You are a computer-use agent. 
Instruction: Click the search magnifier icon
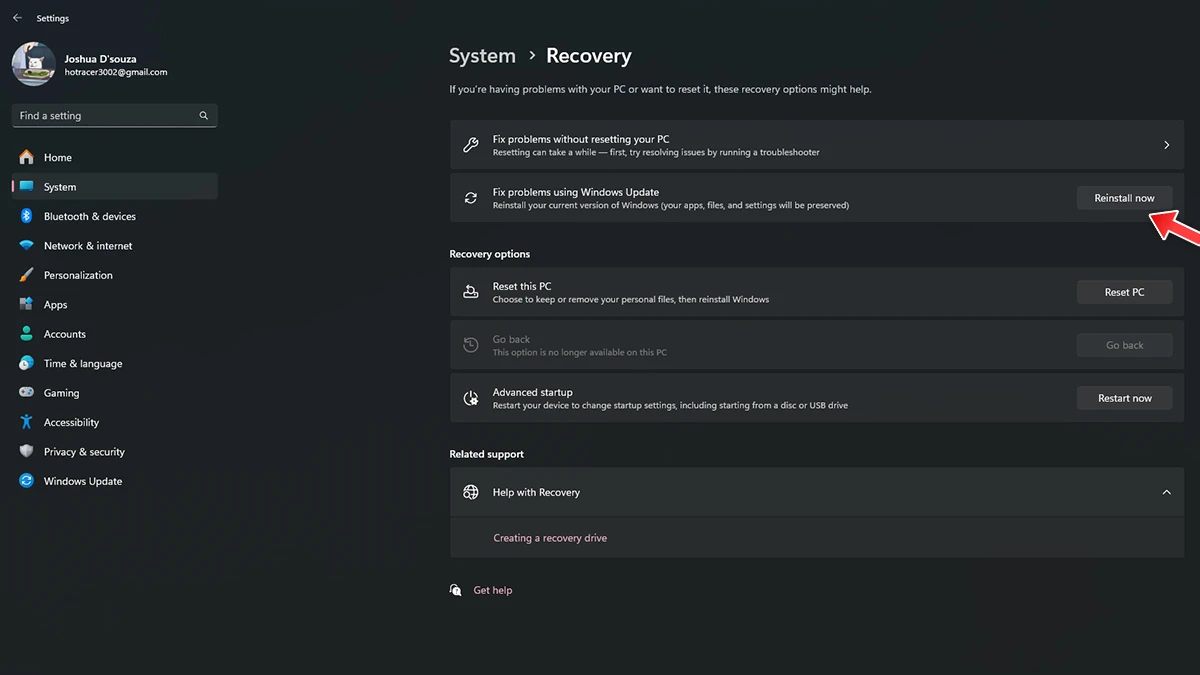coord(203,116)
